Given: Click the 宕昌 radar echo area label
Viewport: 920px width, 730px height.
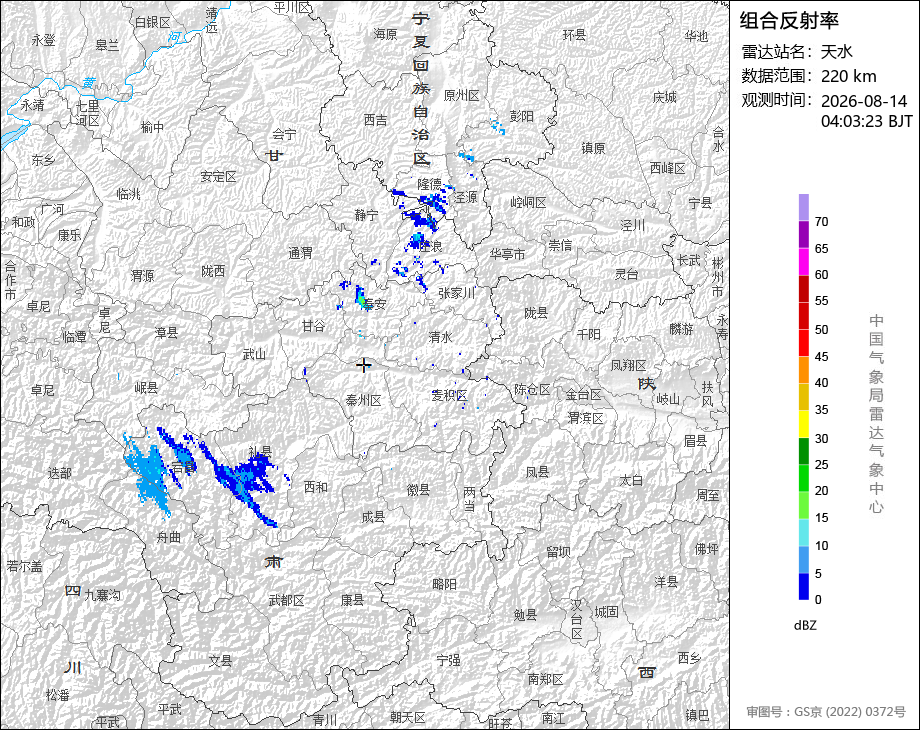Looking at the screenshot, I should point(184,468).
